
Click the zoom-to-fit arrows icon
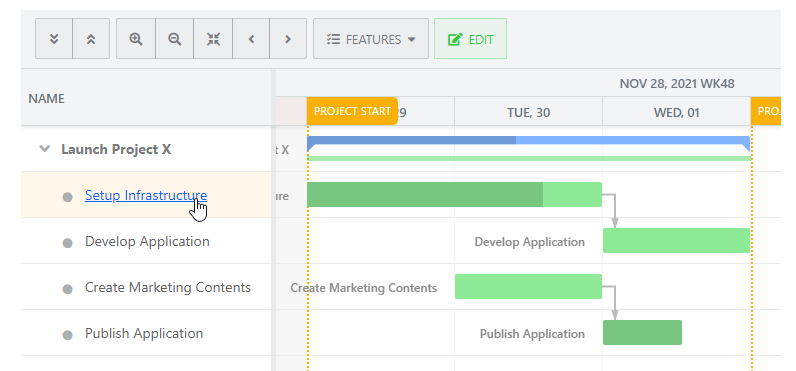[x=213, y=39]
